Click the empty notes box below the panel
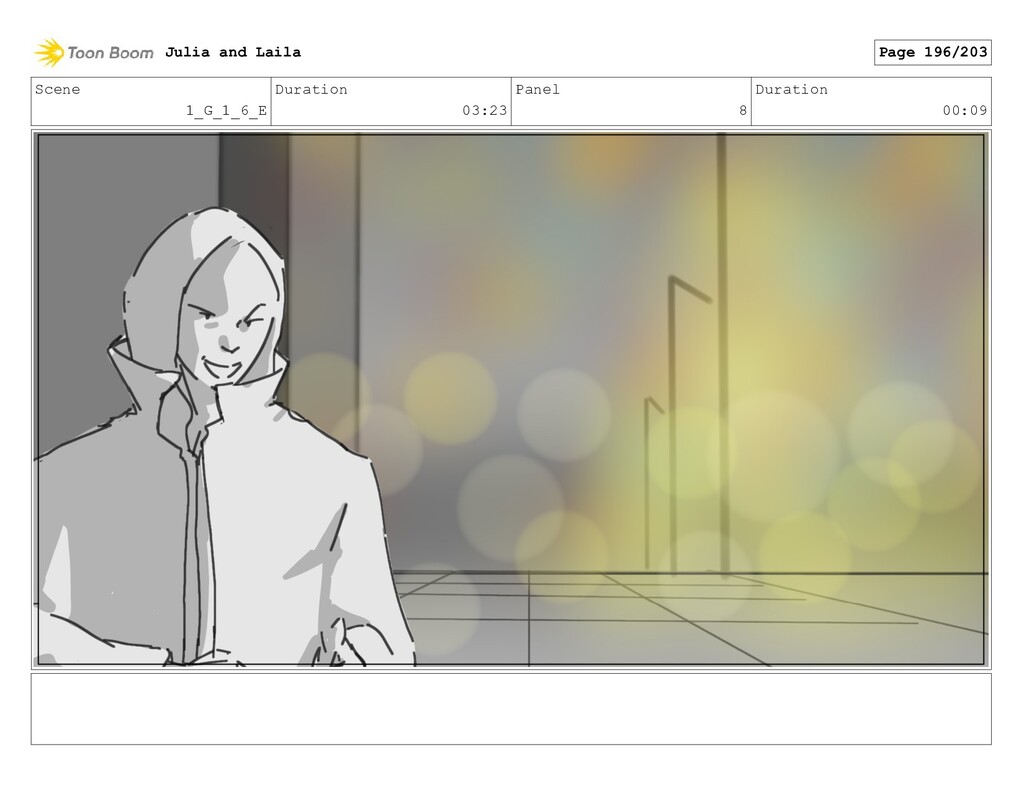 tap(511, 709)
